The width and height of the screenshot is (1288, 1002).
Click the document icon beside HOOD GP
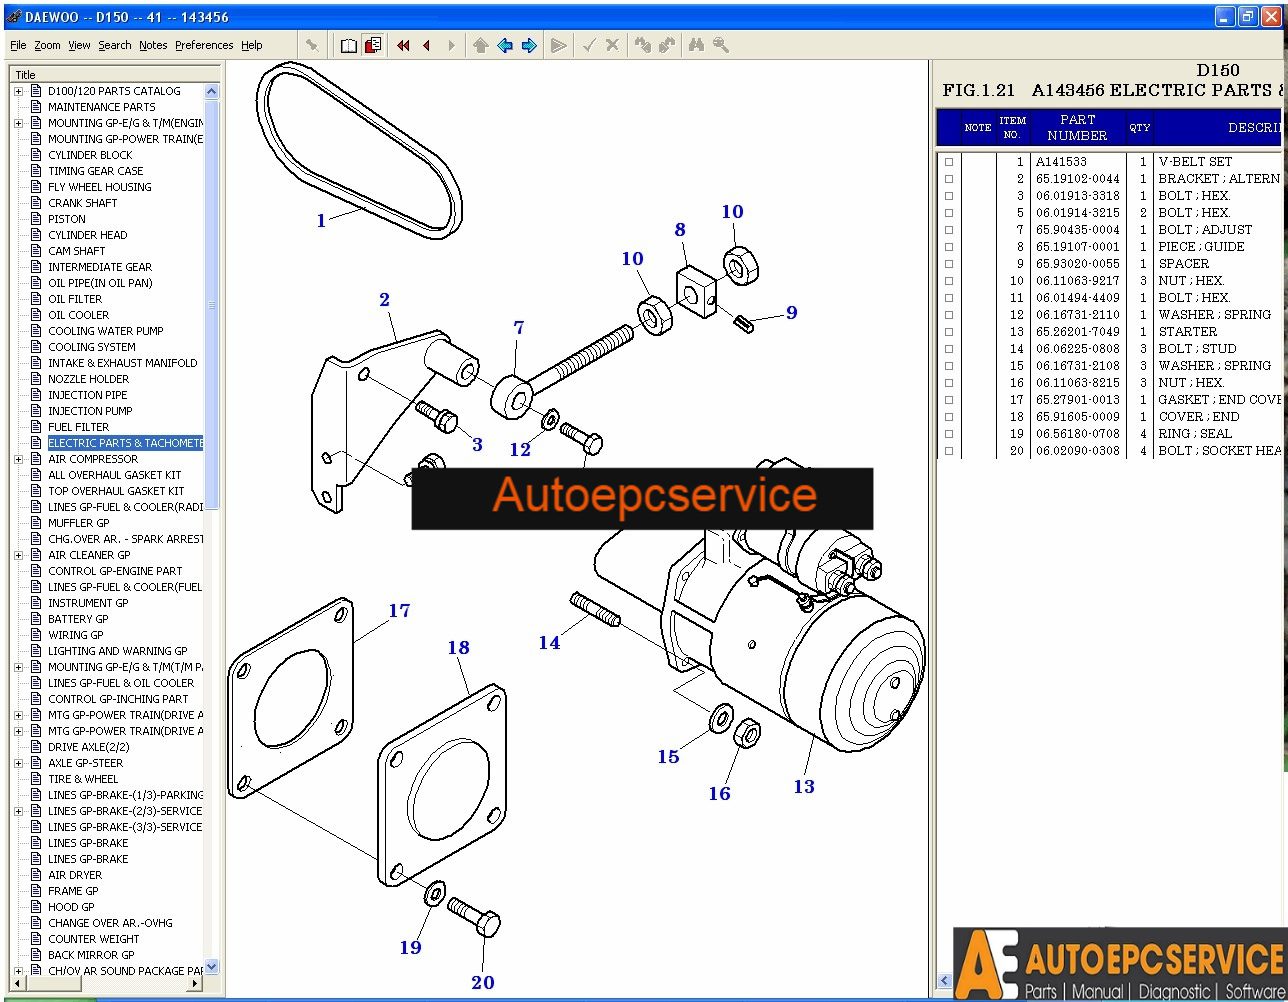point(36,907)
